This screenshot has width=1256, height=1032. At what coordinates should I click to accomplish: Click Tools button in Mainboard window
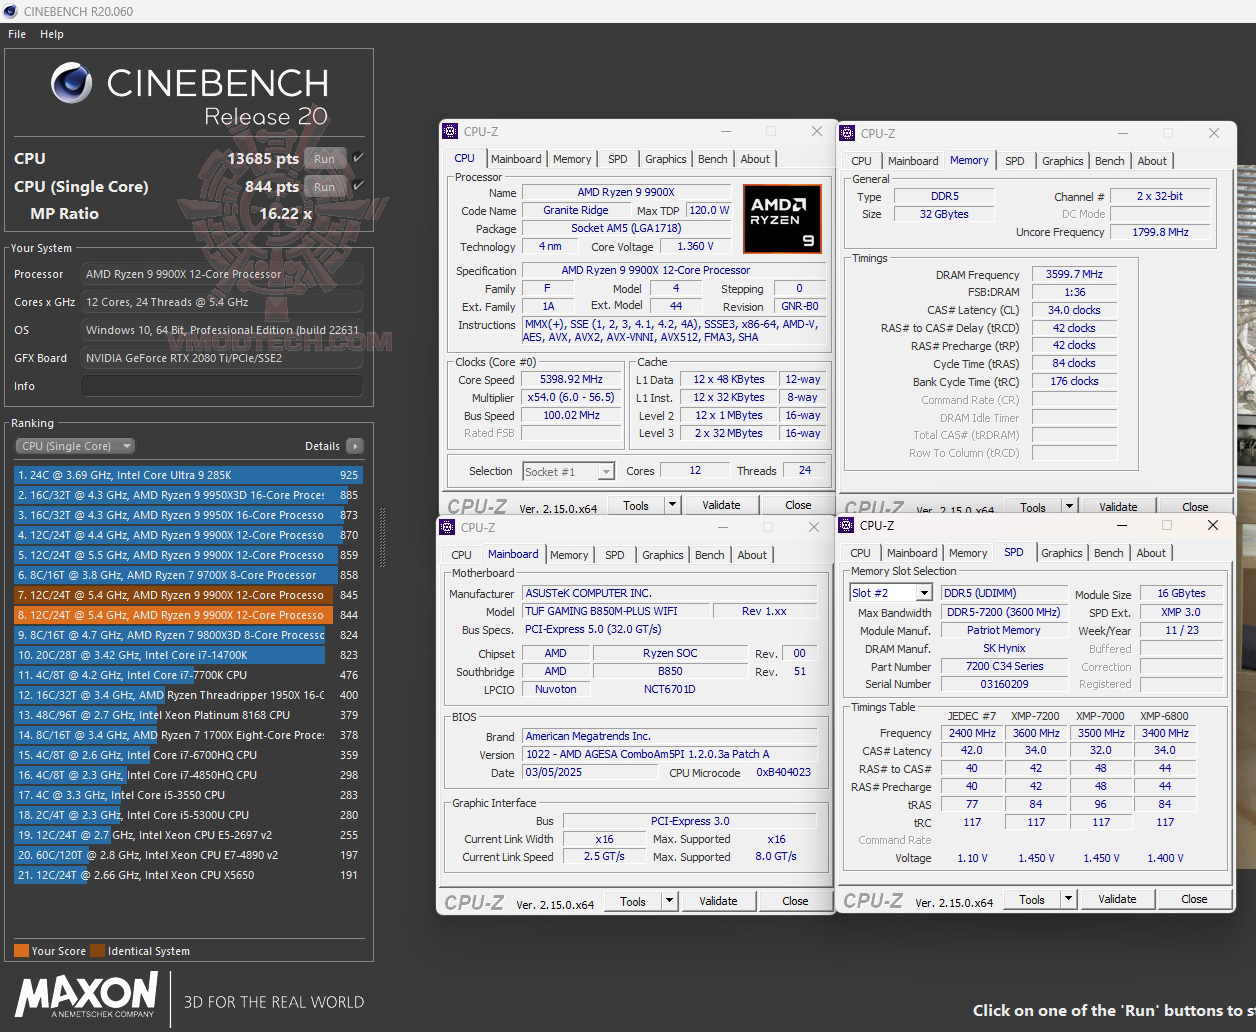tap(633, 901)
